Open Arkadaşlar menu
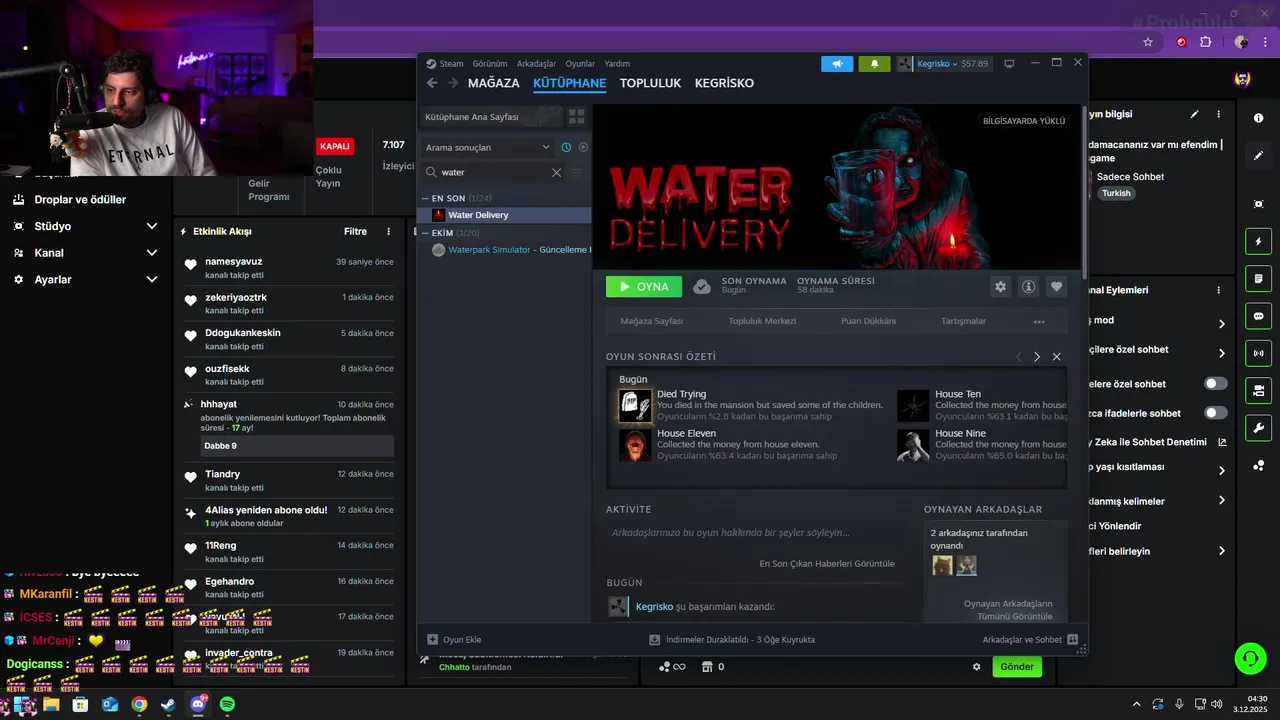1280x720 pixels. pos(536,64)
